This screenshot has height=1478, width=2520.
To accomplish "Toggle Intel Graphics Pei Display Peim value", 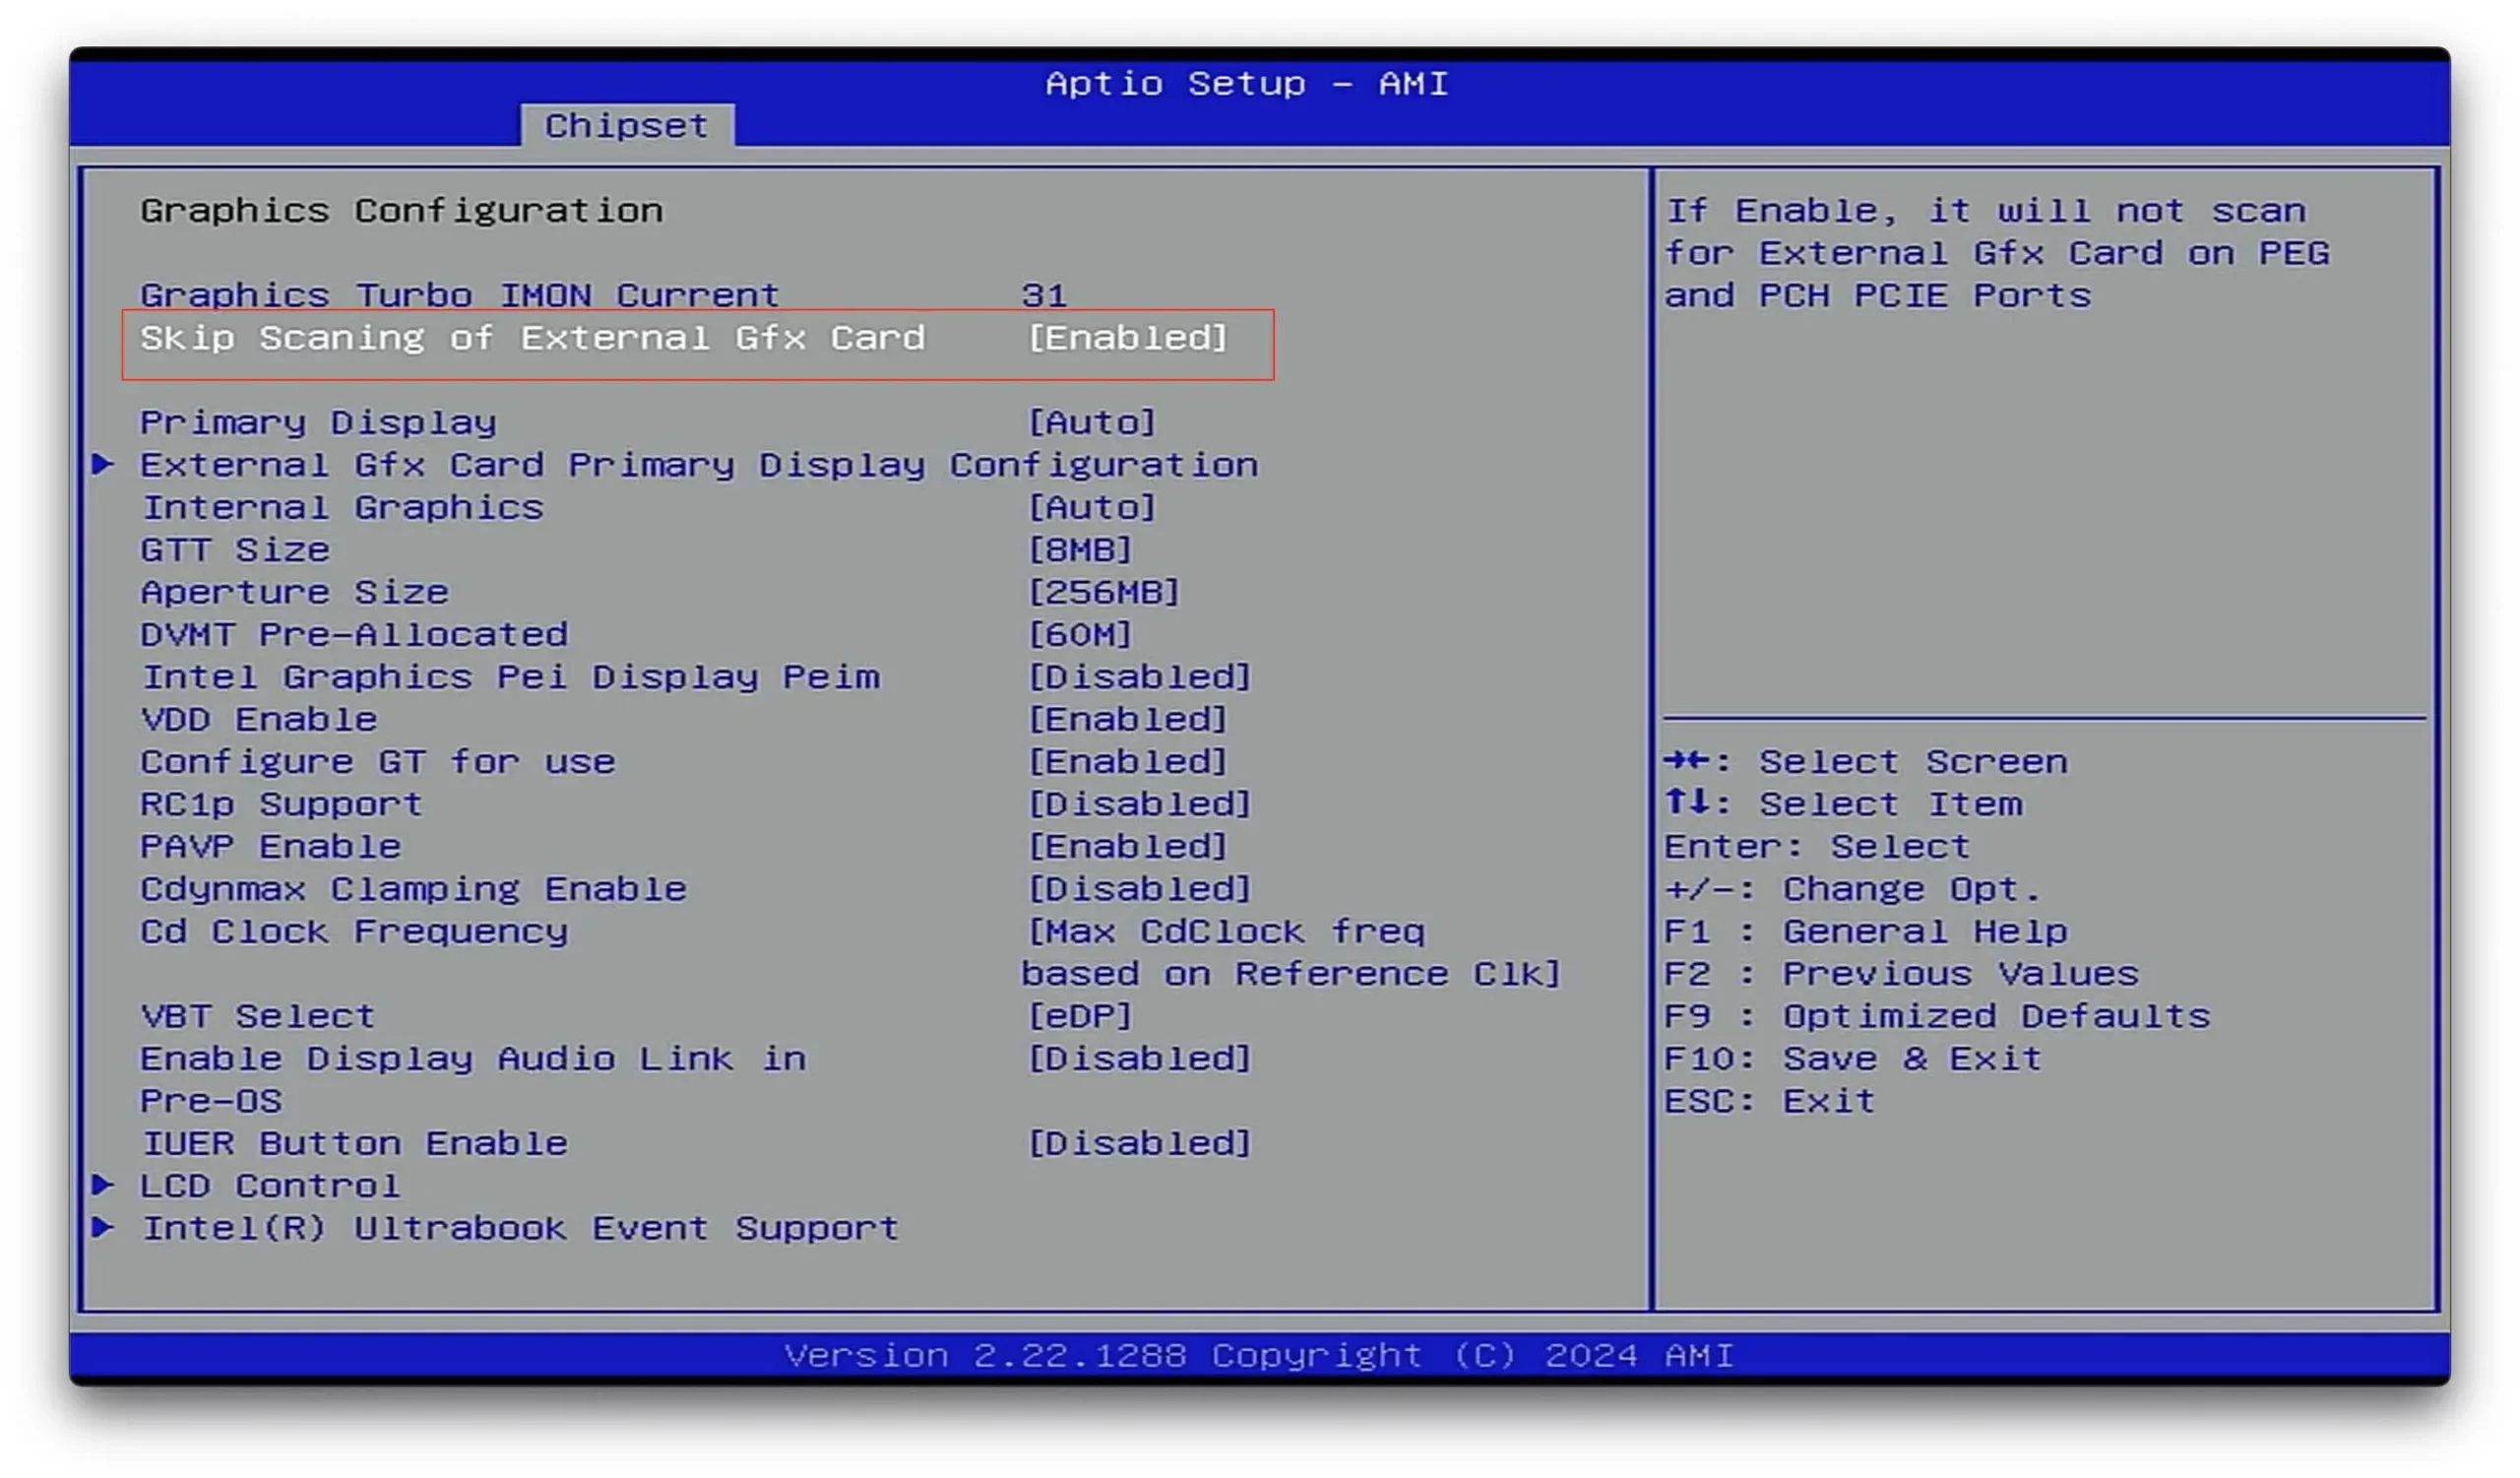I will click(1139, 677).
